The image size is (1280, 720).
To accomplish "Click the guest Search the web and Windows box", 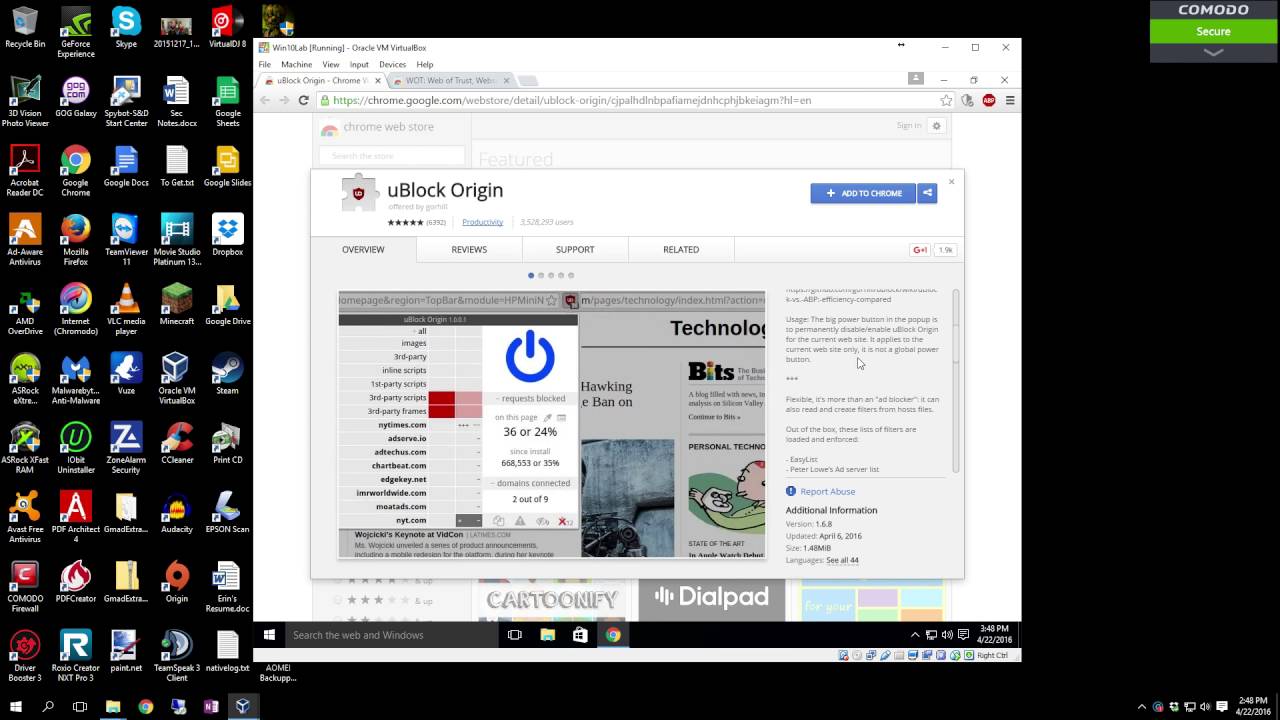I will click(x=391, y=634).
